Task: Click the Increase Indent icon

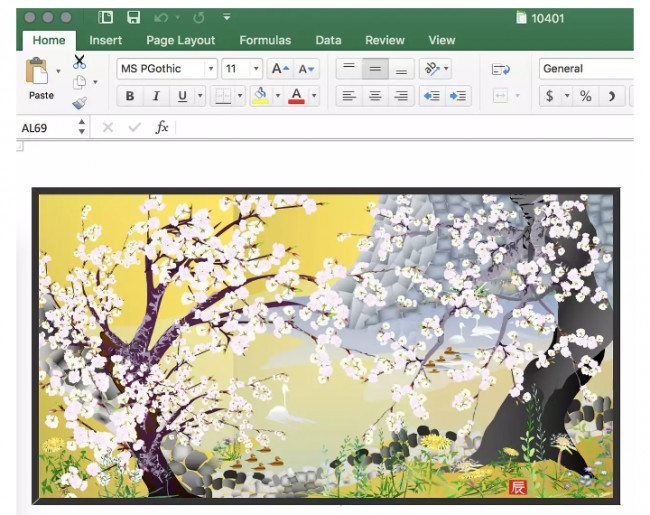Action: pos(459,96)
